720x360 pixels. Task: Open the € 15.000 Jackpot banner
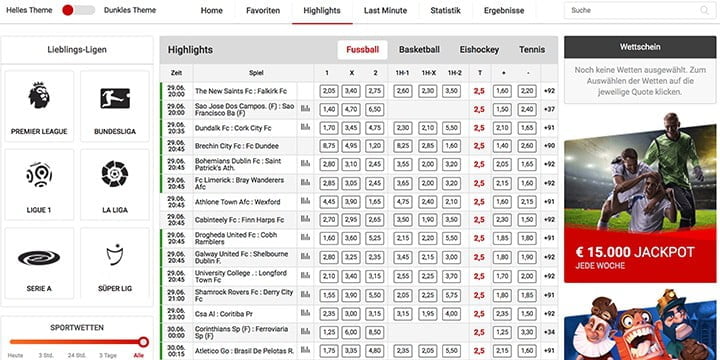coord(640,198)
